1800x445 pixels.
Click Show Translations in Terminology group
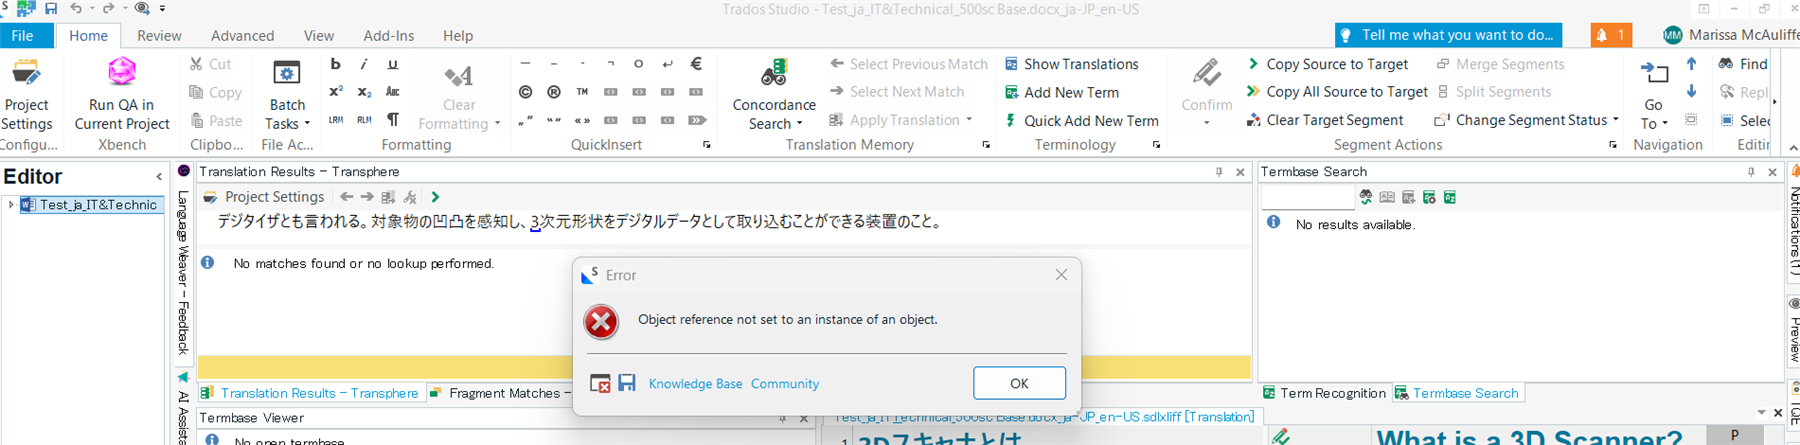click(1071, 64)
